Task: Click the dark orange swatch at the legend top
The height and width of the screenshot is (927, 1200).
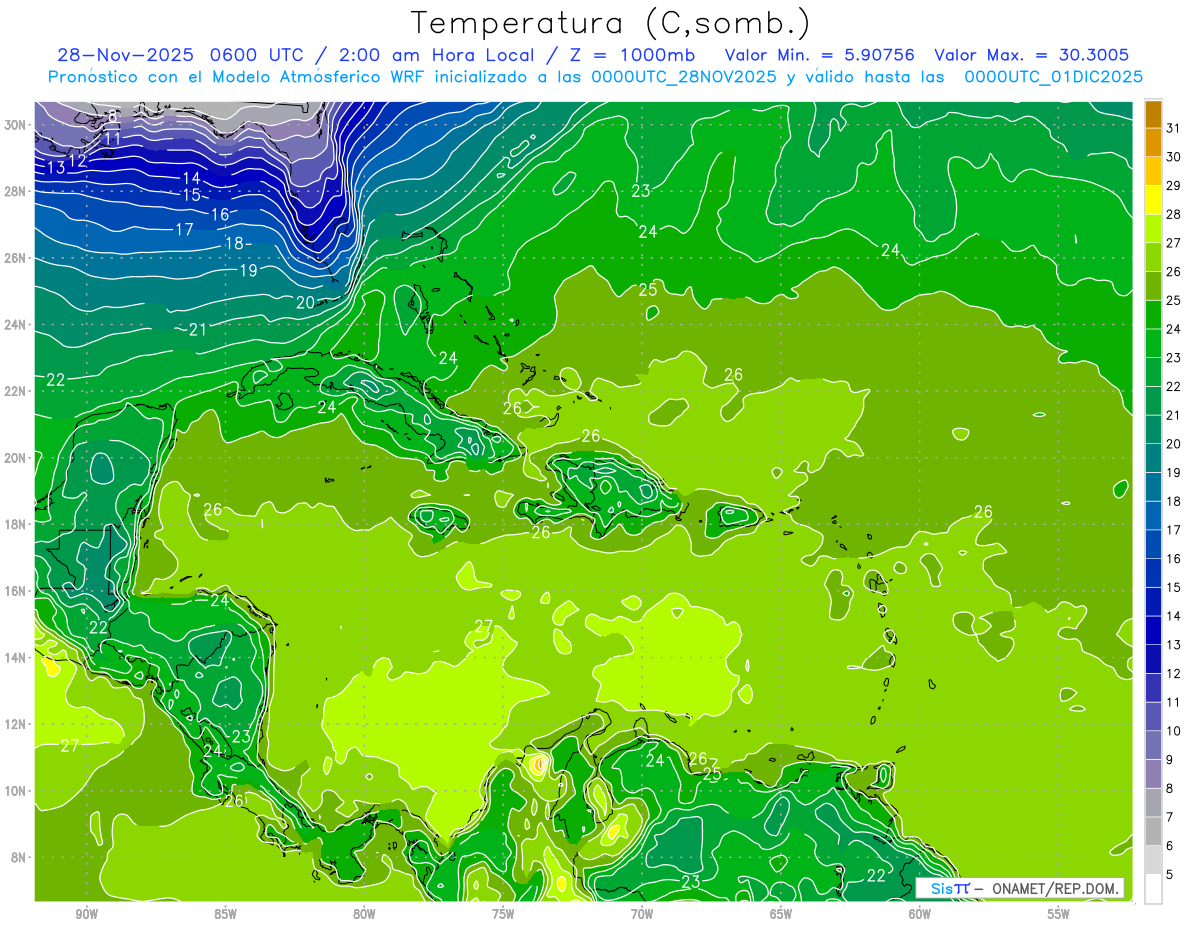Action: coord(1153,114)
